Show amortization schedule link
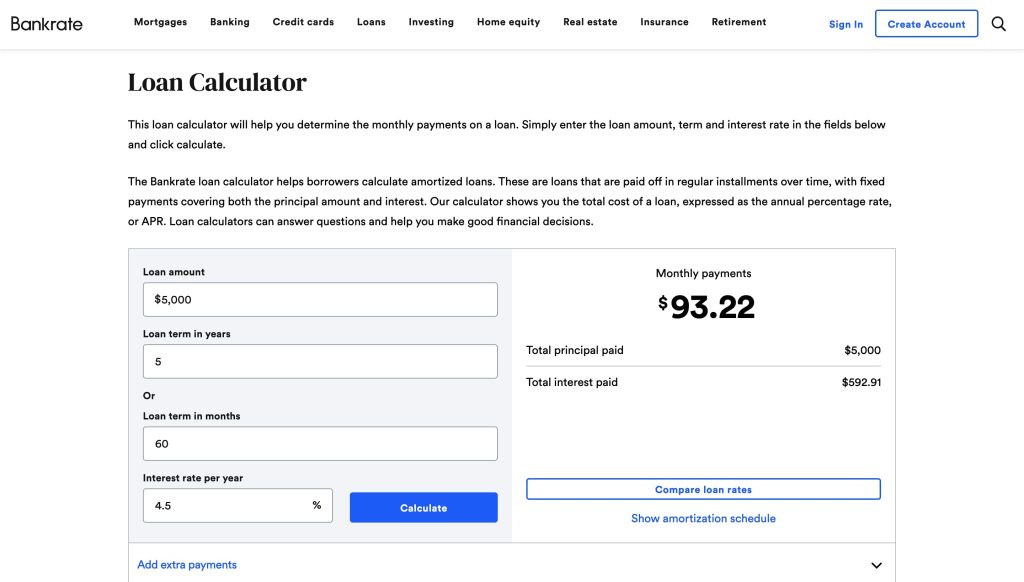The image size is (1024, 582). (x=703, y=518)
